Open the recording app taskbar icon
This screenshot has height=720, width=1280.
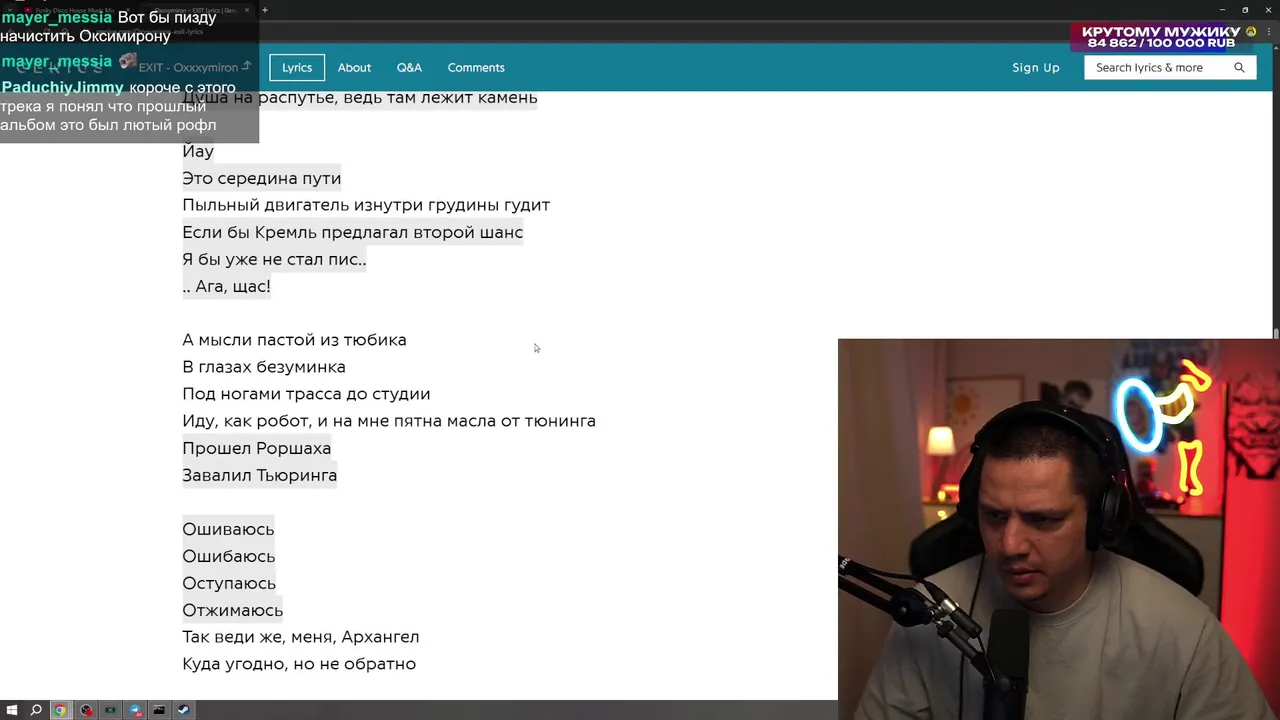point(86,710)
